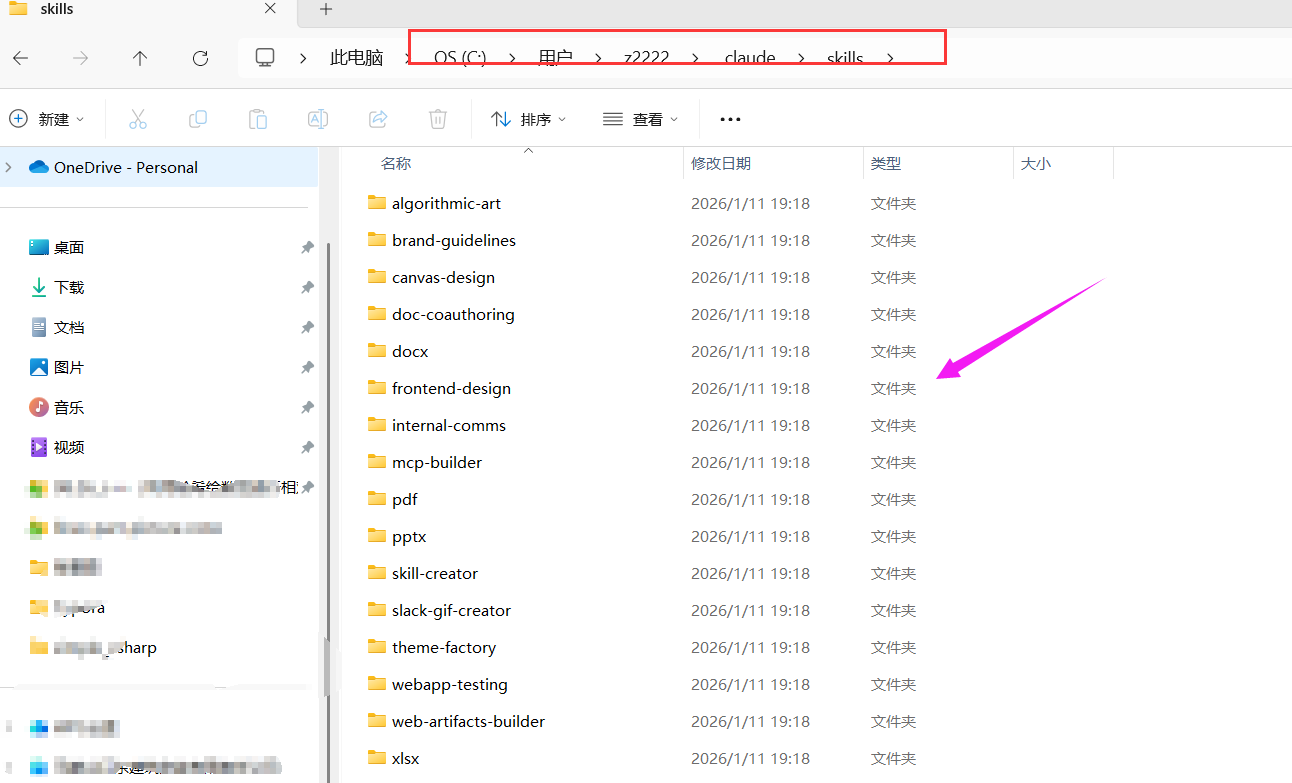1292x783 pixels.
Task: Click the Paste clipboard icon
Action: click(x=258, y=119)
